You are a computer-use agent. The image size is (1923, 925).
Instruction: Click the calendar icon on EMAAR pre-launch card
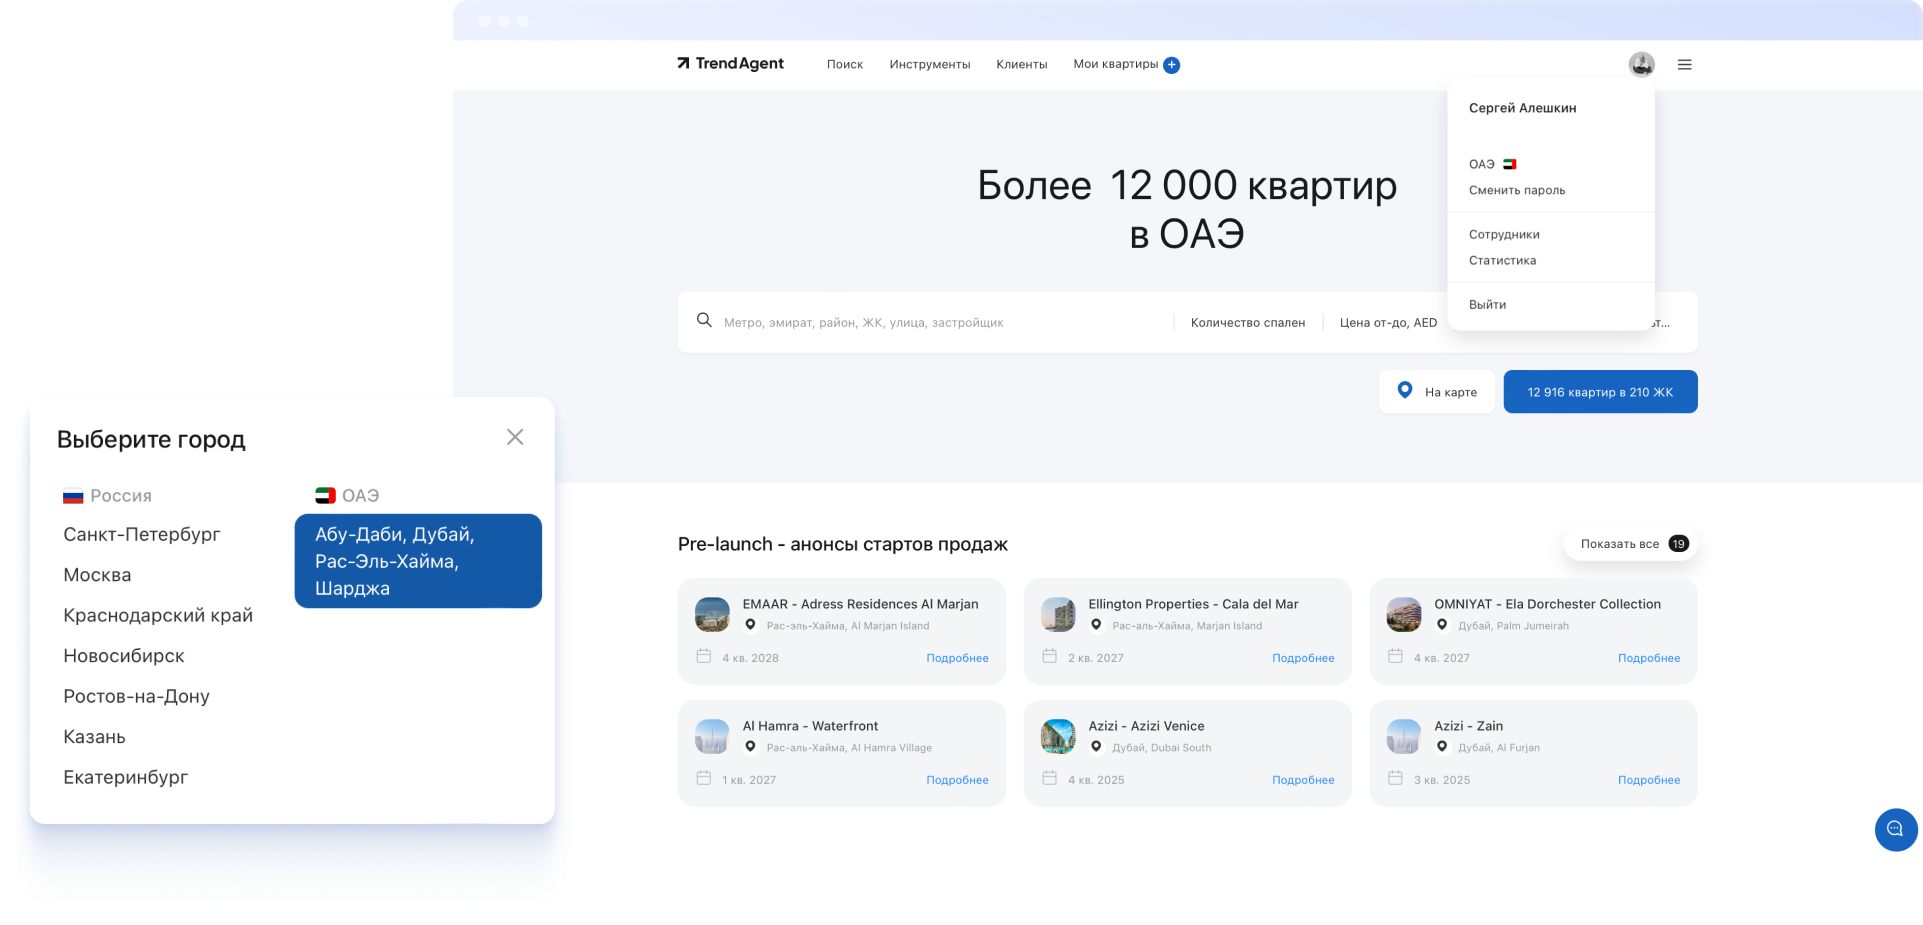(x=703, y=657)
